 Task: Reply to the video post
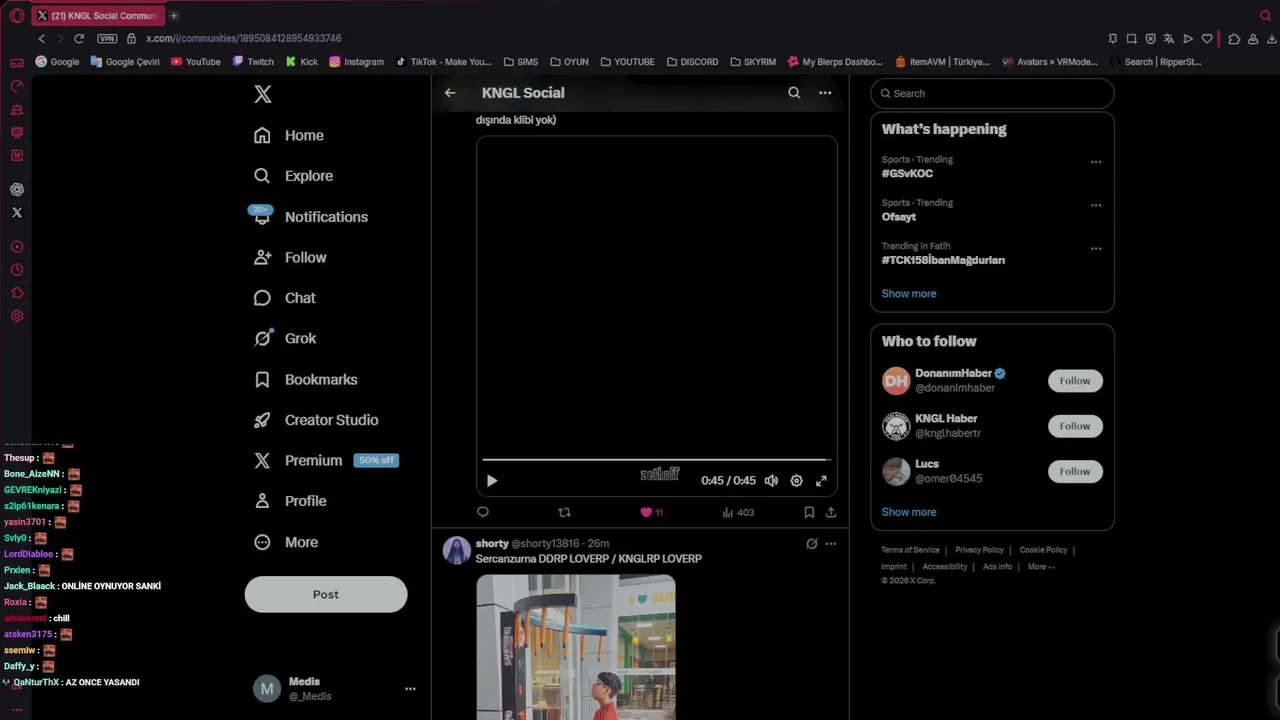point(483,512)
